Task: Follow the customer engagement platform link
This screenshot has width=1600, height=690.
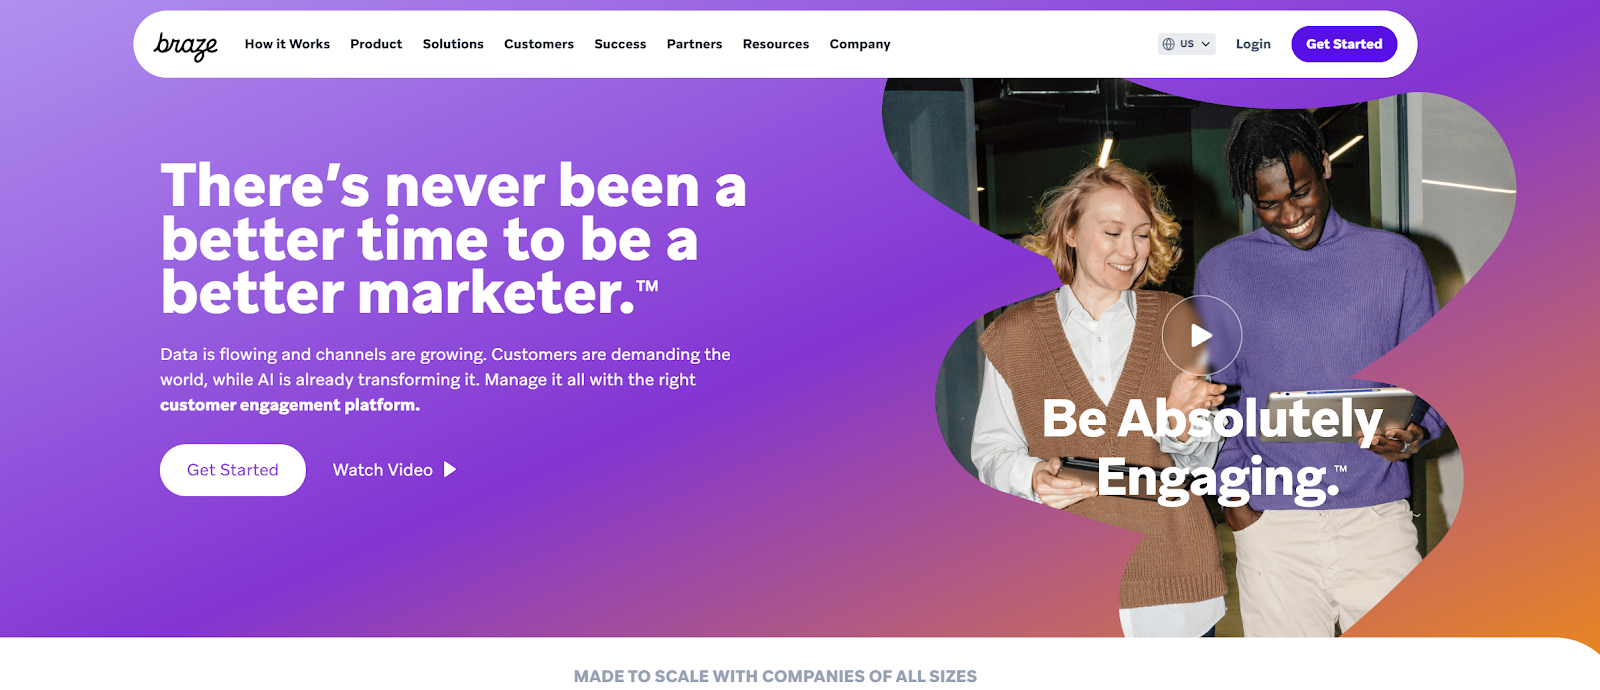Action: tap(290, 405)
